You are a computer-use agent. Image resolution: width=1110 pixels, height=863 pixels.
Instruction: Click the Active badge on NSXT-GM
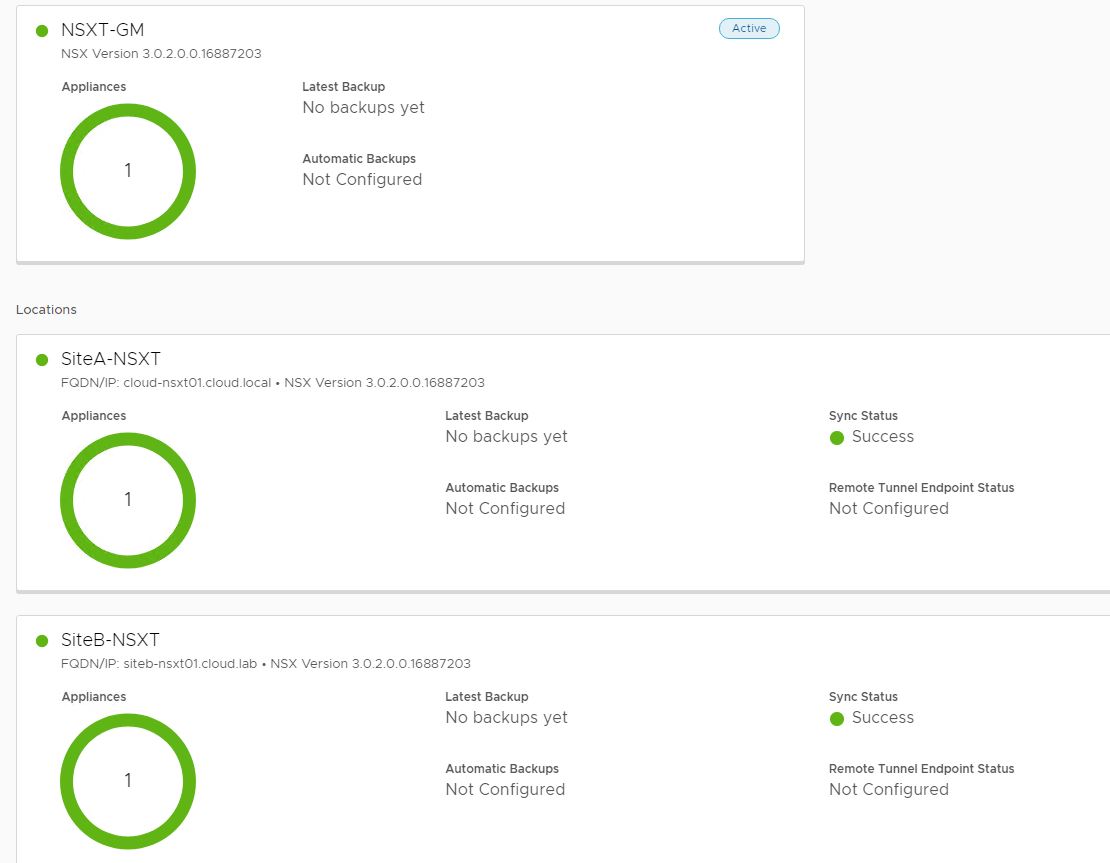pyautogui.click(x=749, y=29)
